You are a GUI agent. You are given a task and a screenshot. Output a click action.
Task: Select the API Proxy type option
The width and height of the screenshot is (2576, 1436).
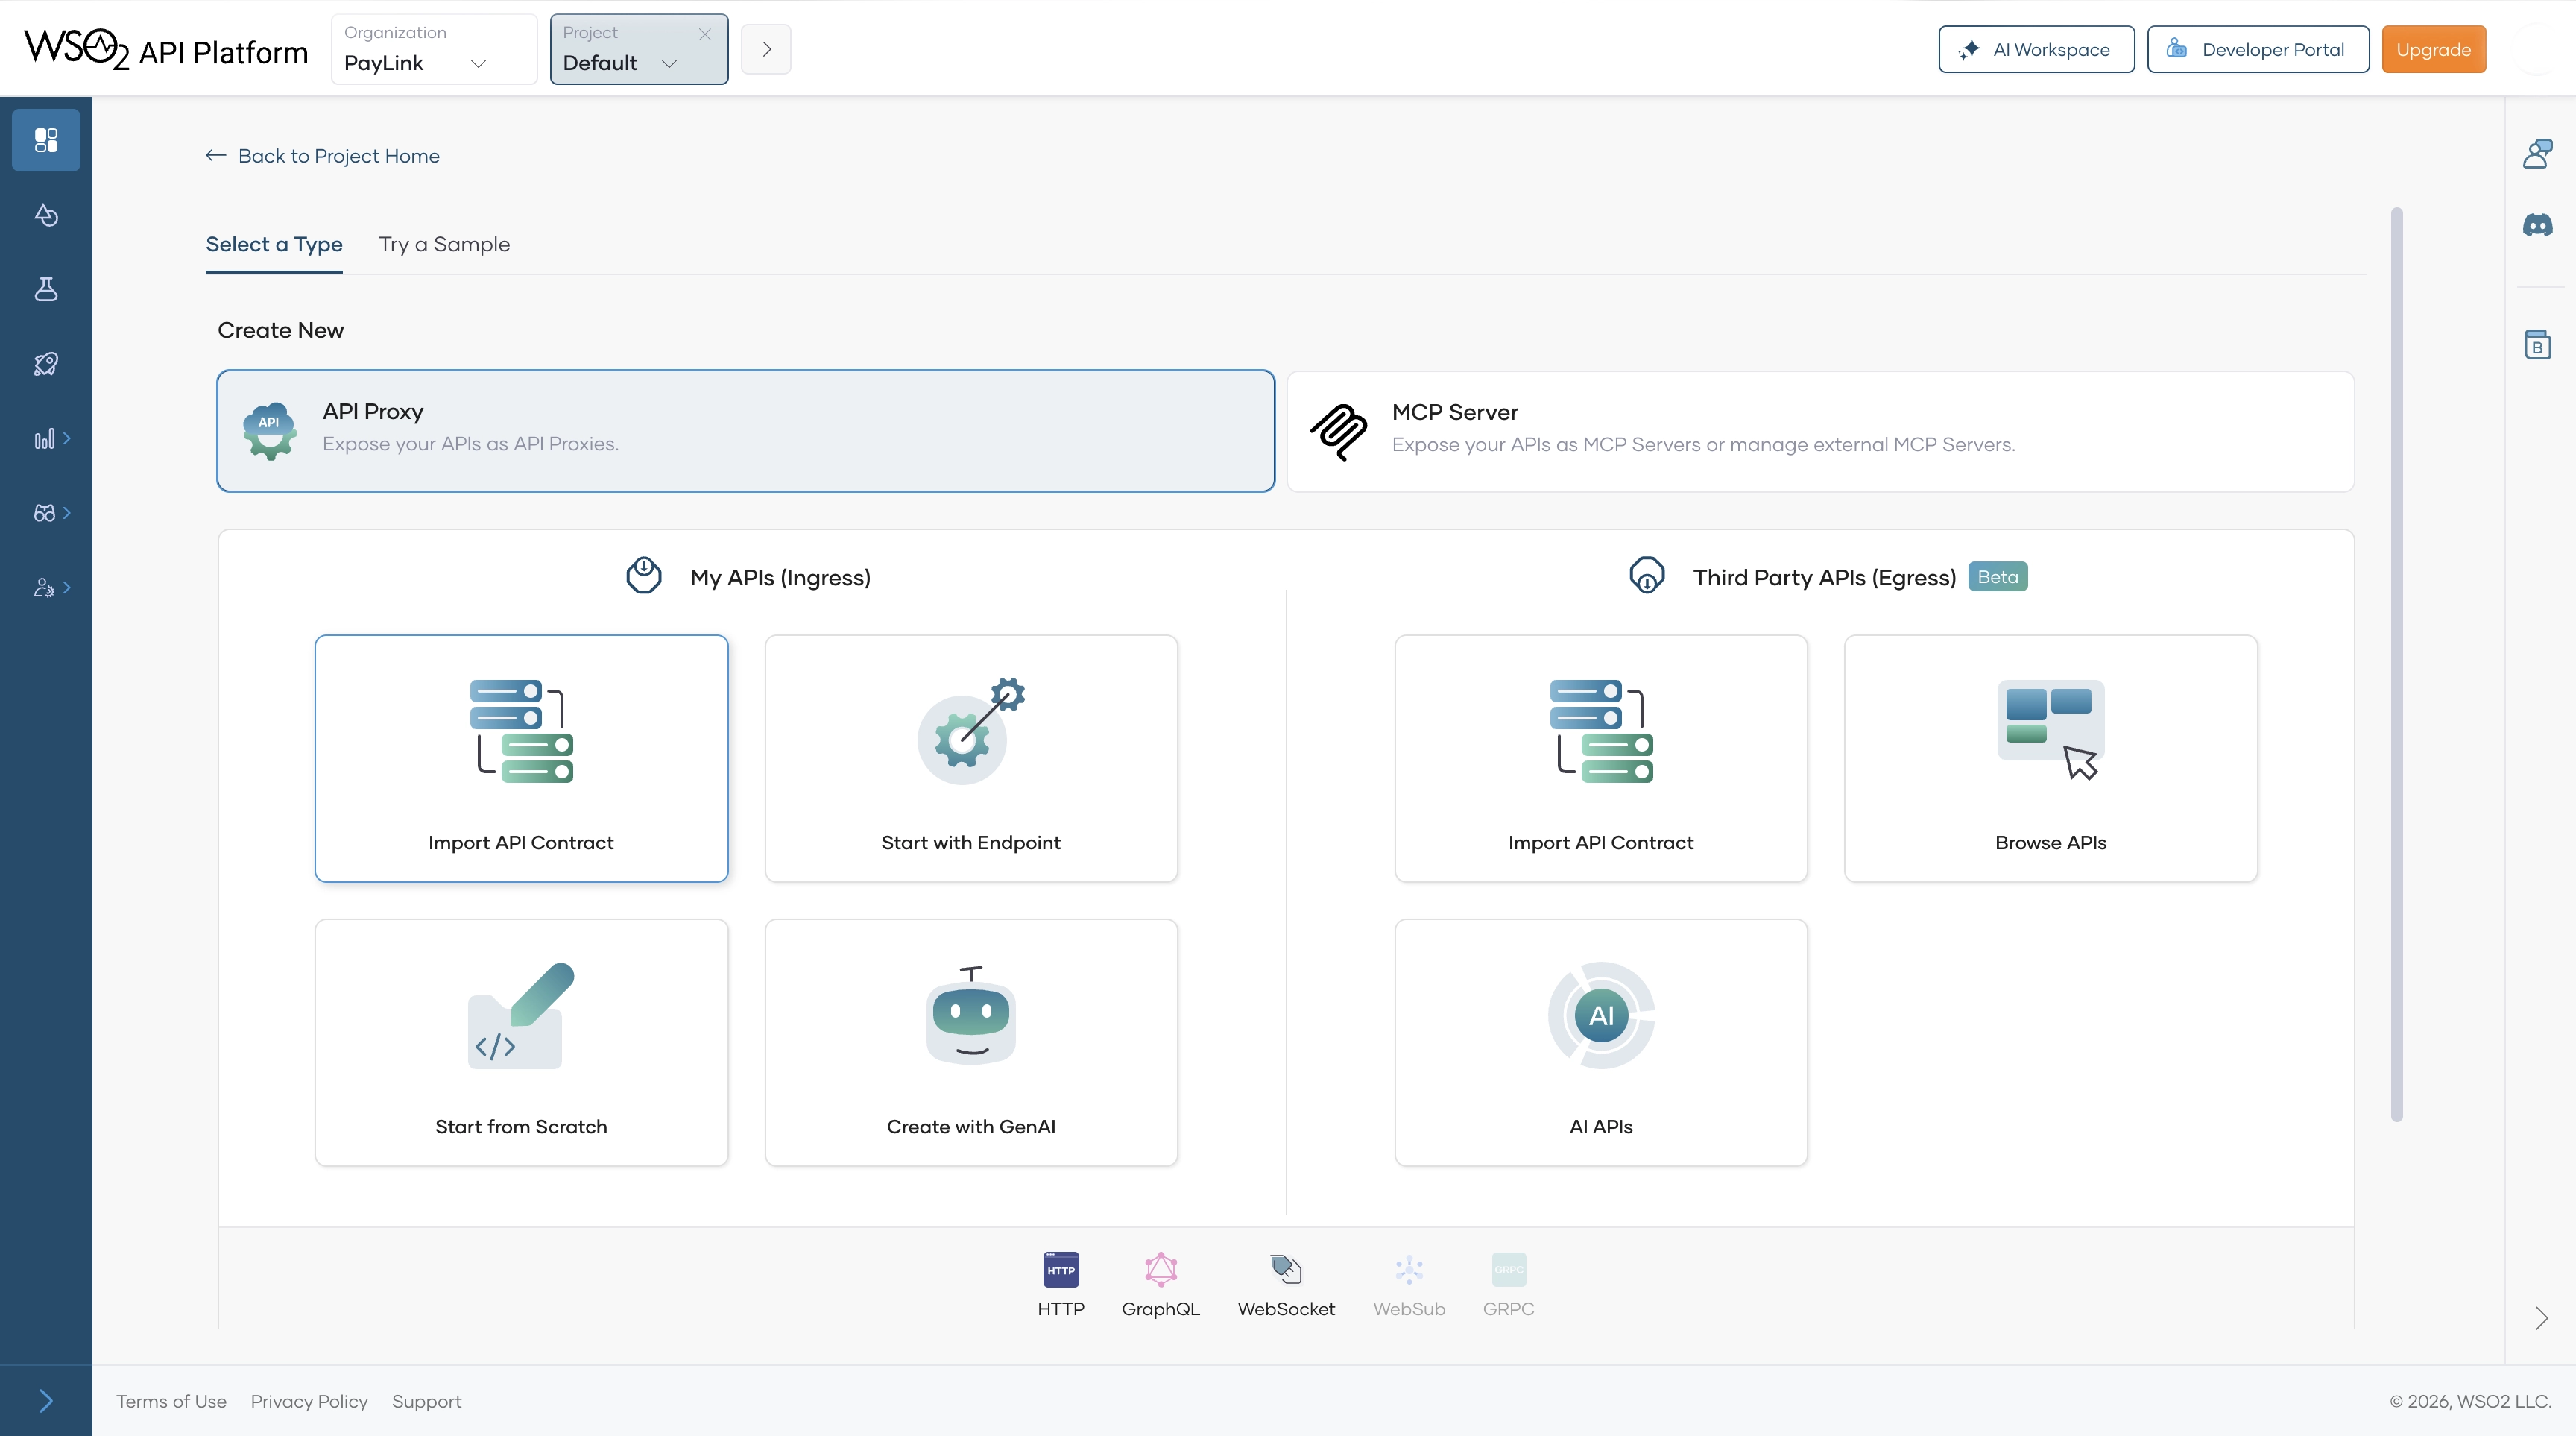click(x=745, y=431)
